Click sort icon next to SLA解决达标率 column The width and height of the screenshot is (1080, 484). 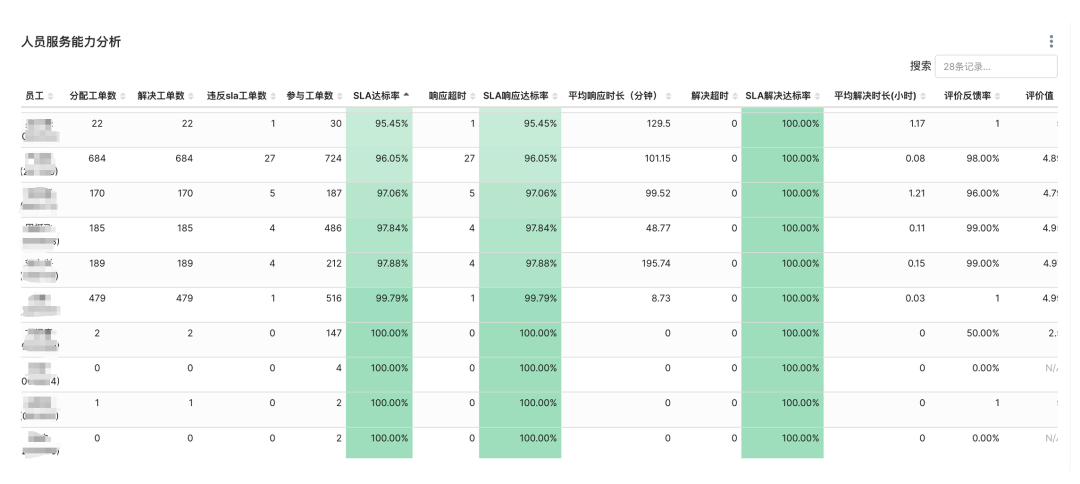click(x=817, y=96)
